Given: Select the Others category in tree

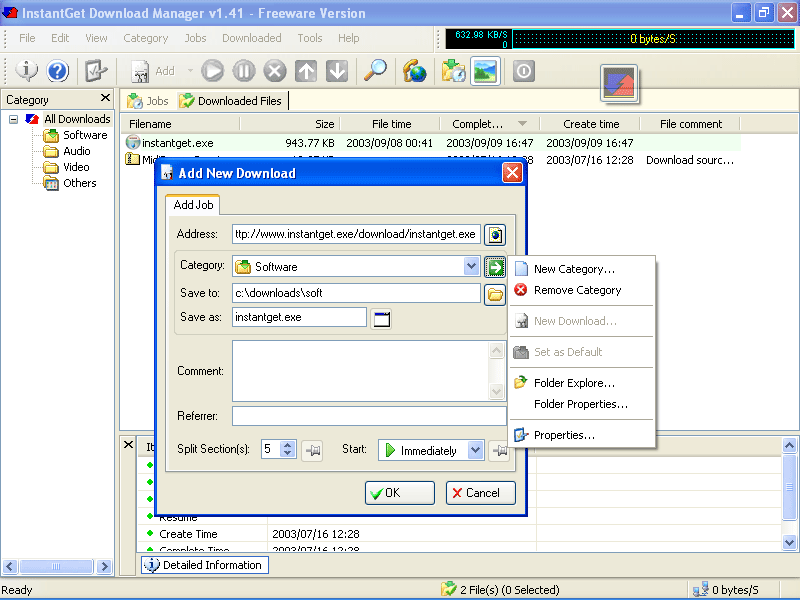Looking at the screenshot, I should [79, 183].
